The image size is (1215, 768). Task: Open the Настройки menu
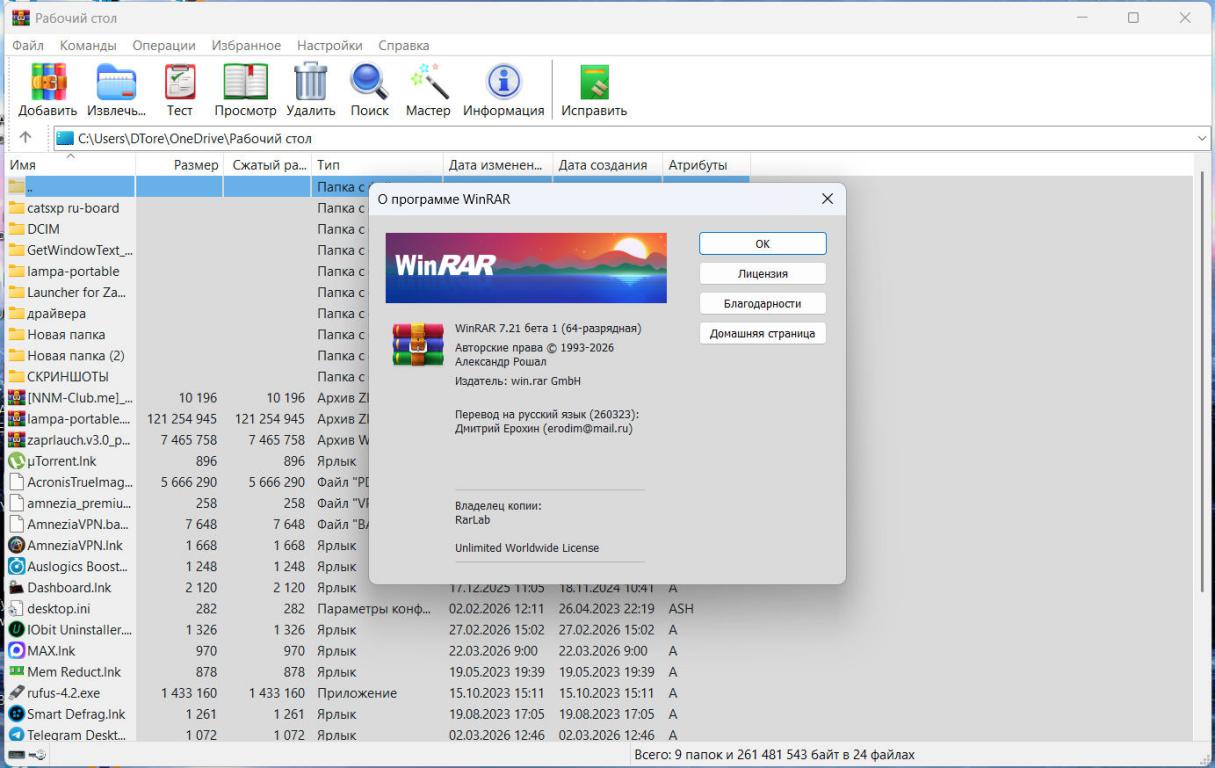329,45
